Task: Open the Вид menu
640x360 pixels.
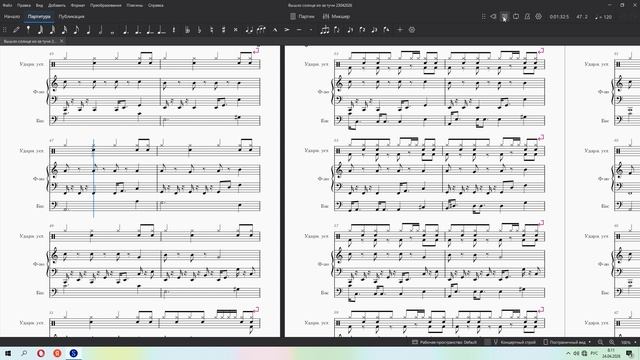Action: 39,5
